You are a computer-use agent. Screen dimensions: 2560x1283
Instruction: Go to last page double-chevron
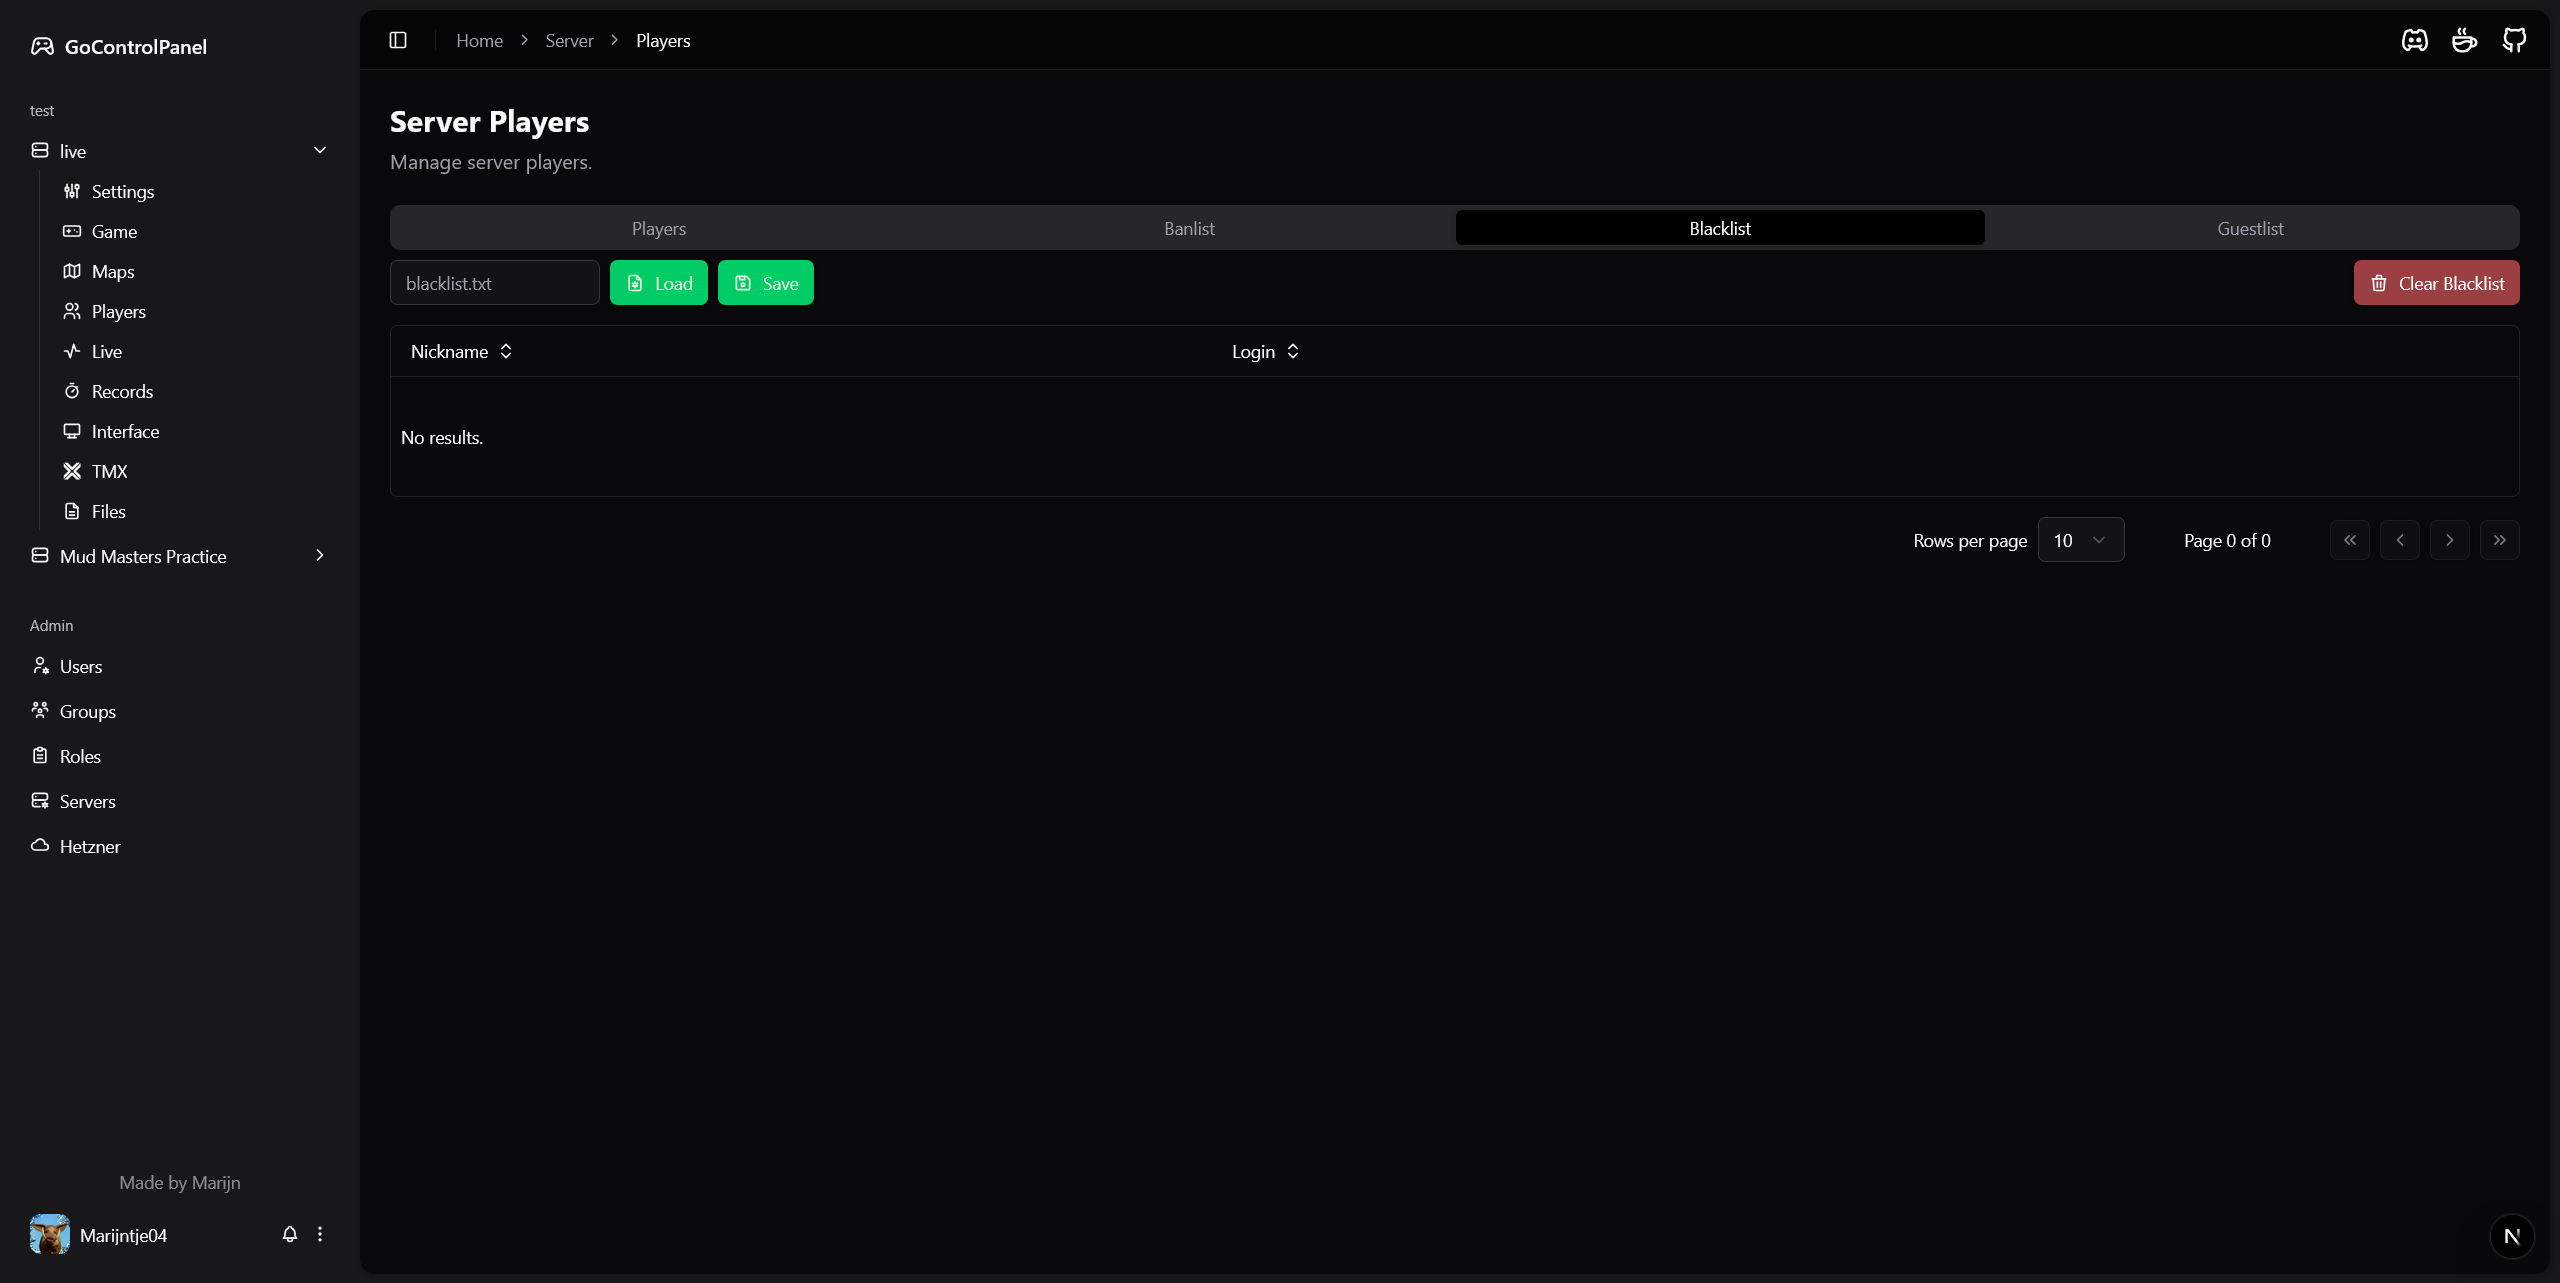point(2499,540)
